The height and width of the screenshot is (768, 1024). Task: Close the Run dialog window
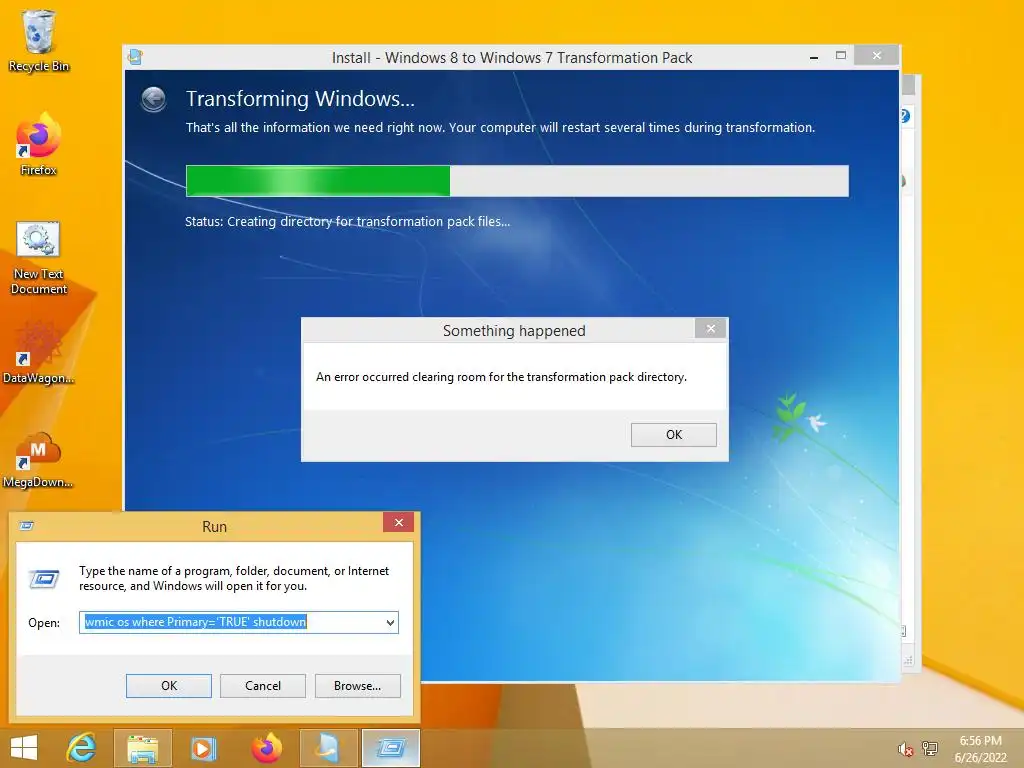[398, 522]
